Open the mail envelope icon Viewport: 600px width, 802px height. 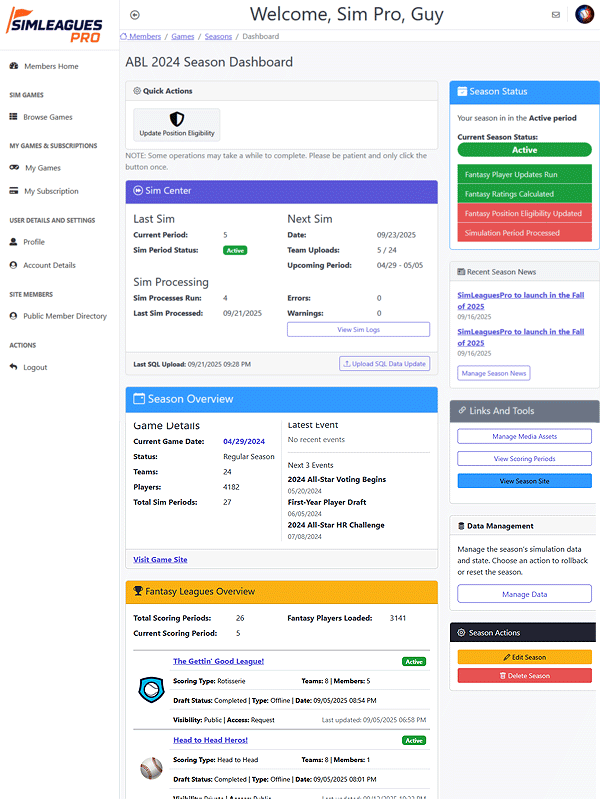(x=556, y=15)
